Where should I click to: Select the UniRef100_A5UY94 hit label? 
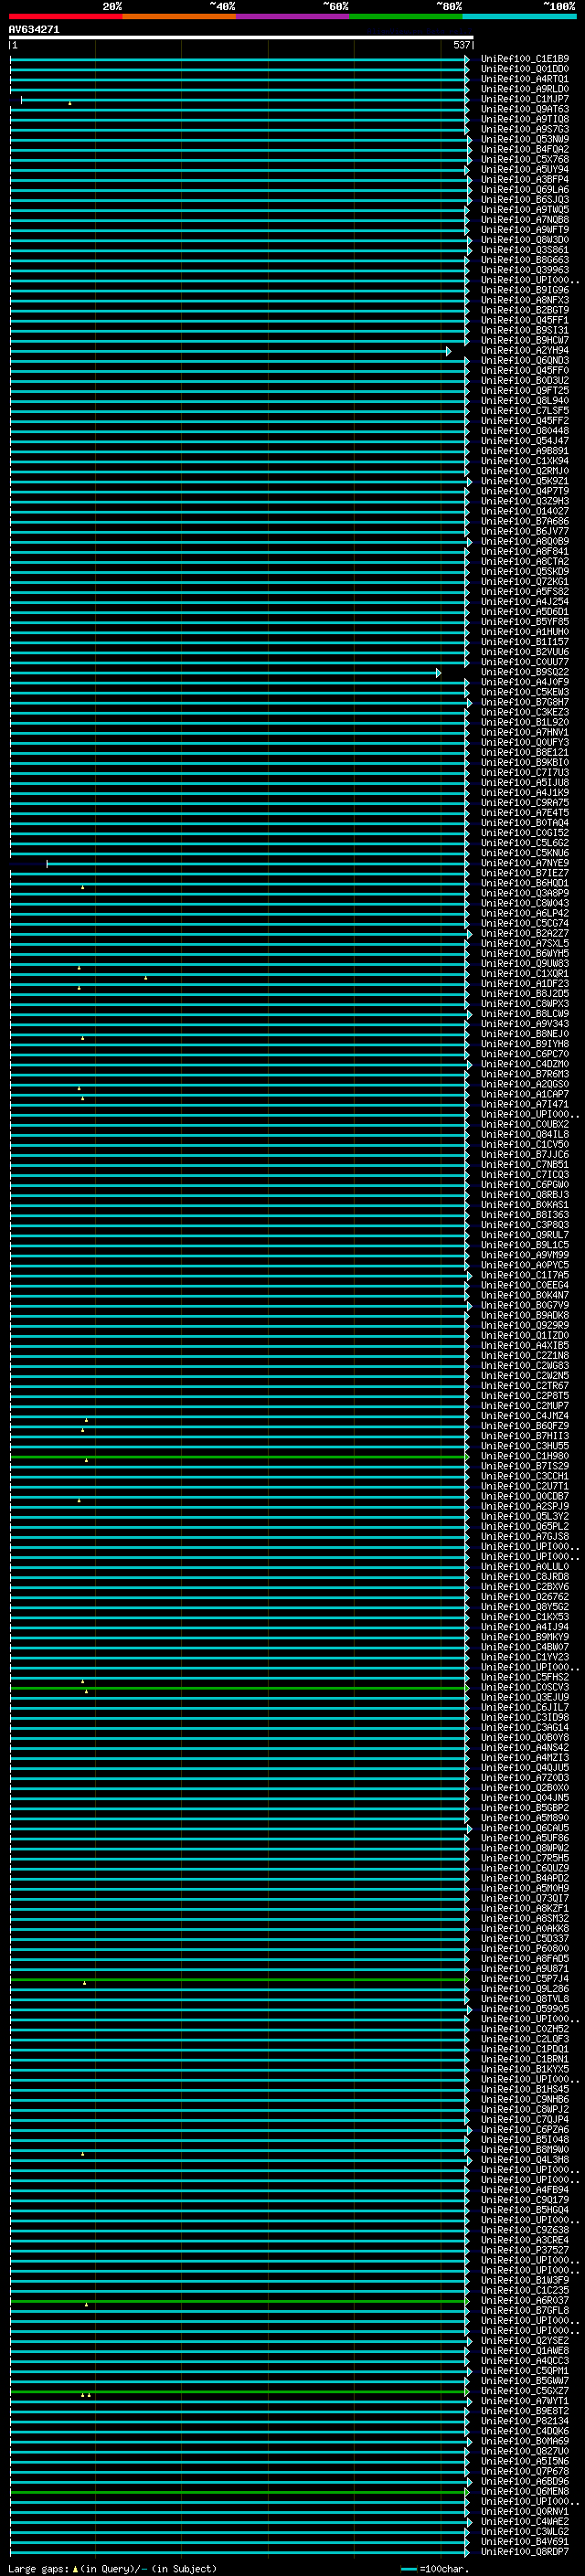click(x=524, y=169)
